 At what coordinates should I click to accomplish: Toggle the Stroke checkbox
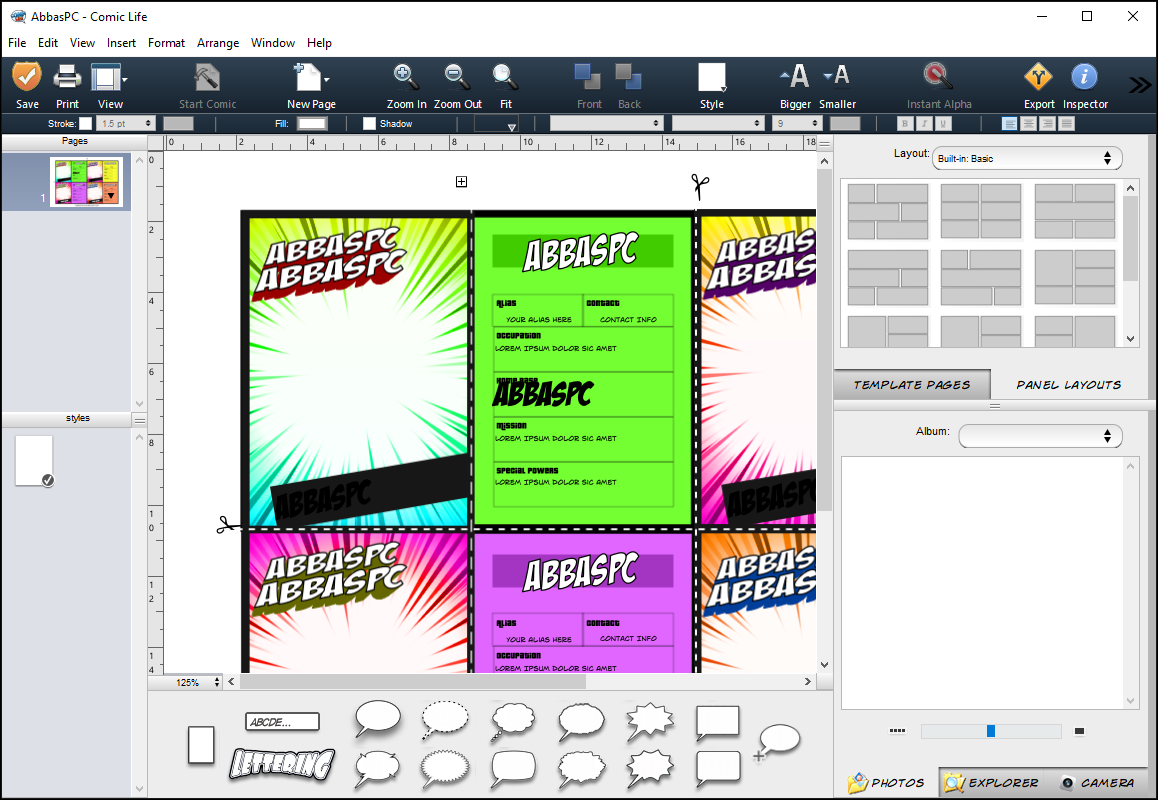[x=86, y=123]
